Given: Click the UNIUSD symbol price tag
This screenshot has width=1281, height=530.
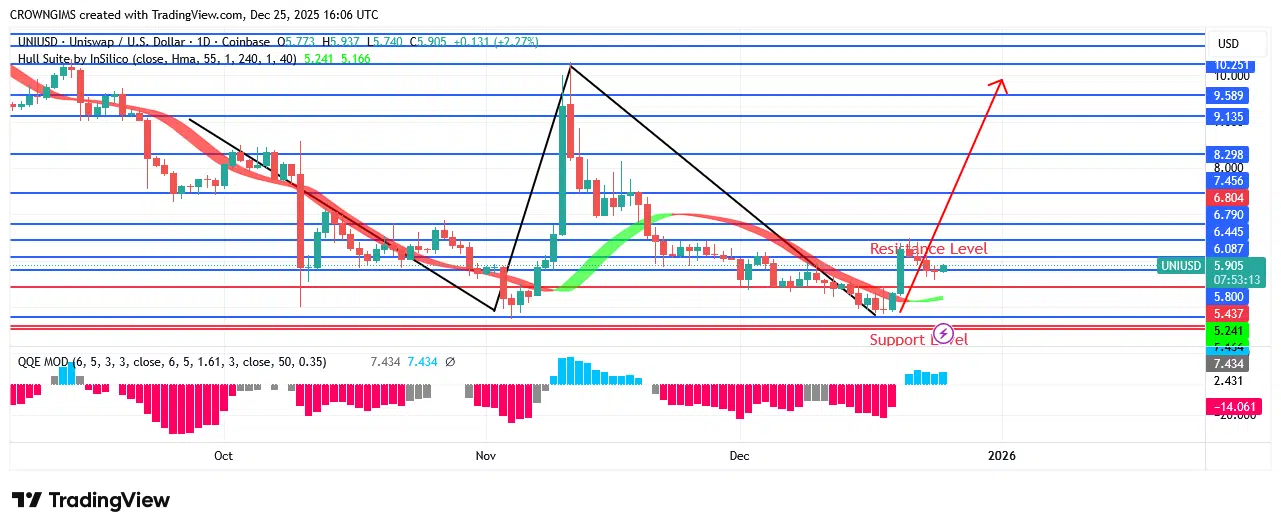Looking at the screenshot, I should [x=1180, y=266].
